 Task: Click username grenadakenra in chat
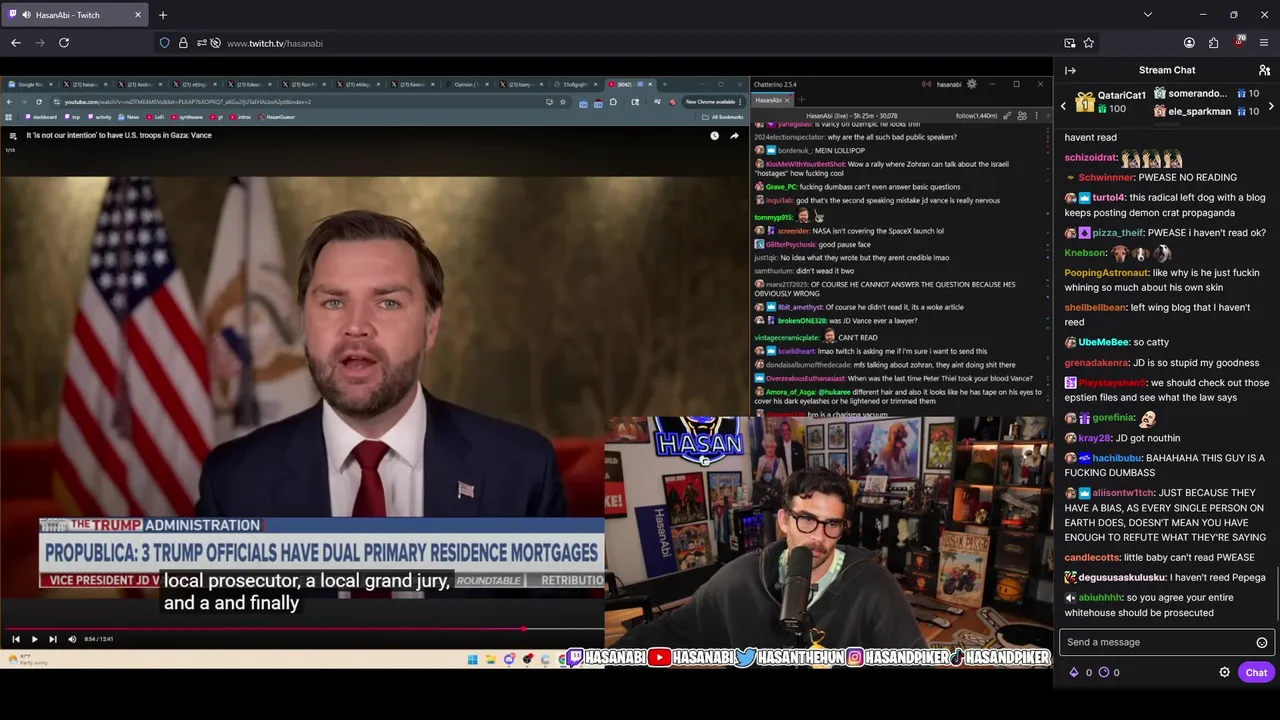1097,363
